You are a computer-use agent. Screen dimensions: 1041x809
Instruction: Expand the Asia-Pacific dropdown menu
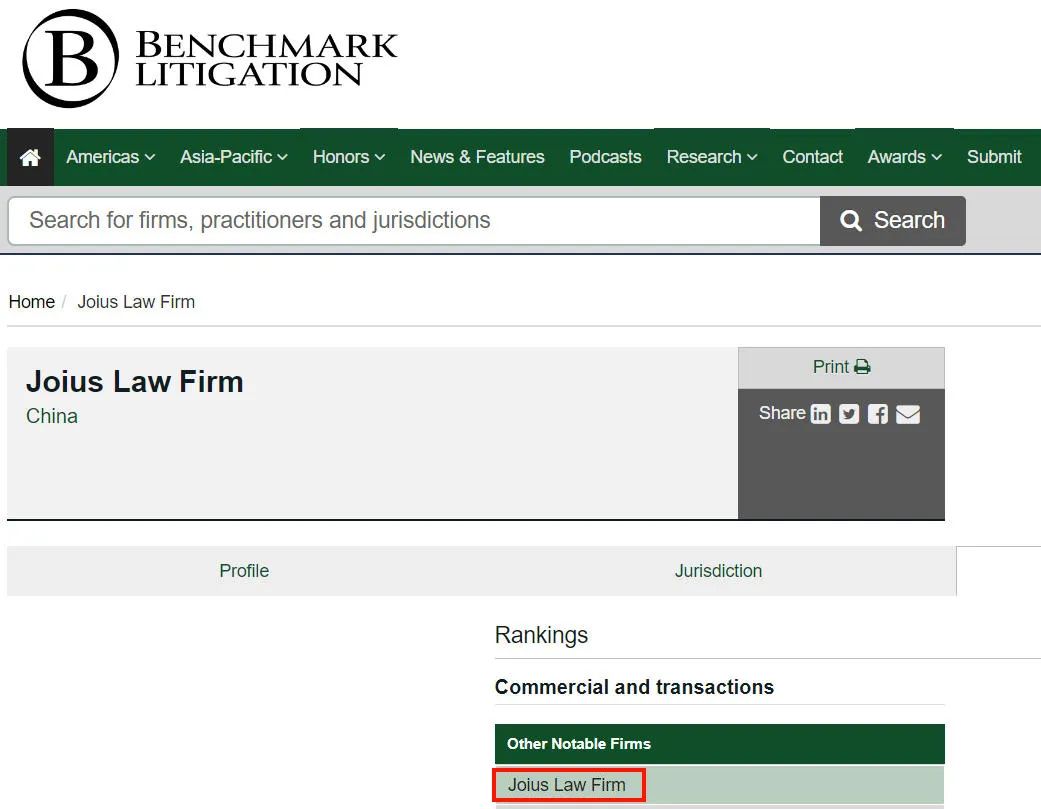pyautogui.click(x=234, y=157)
